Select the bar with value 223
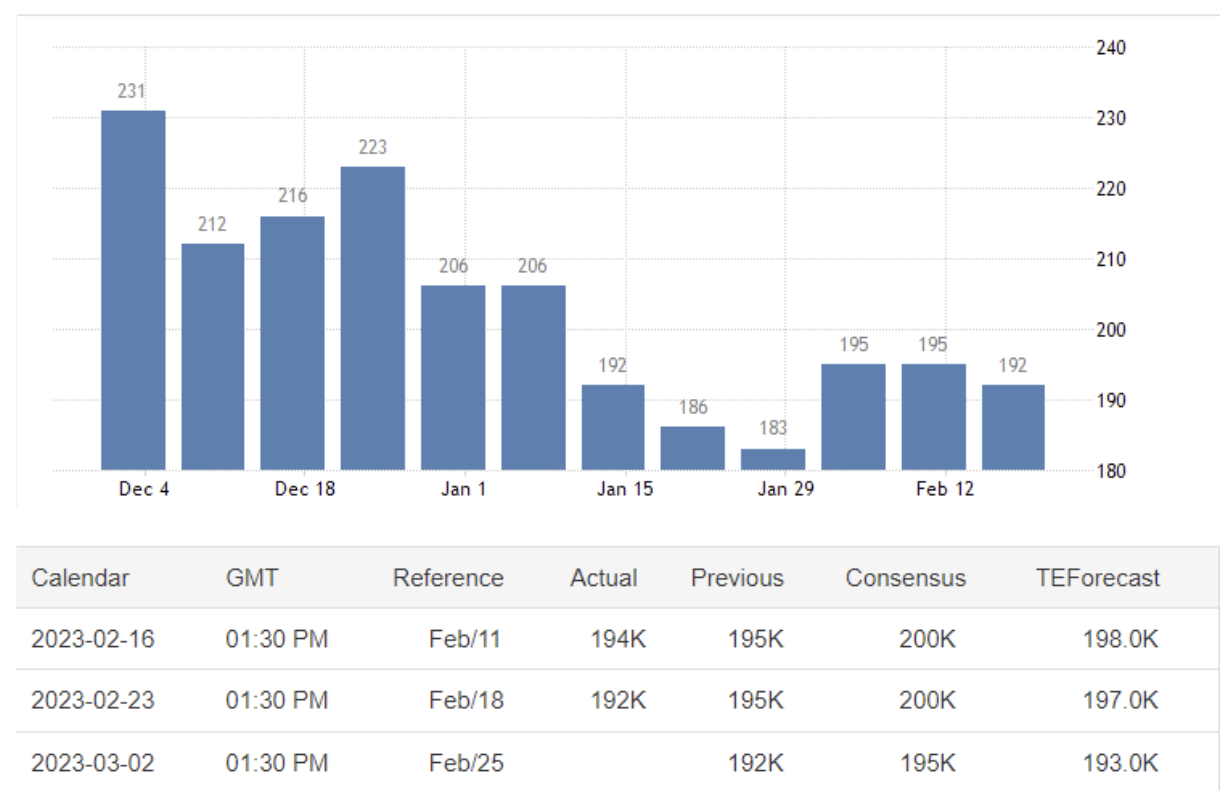The height and width of the screenshot is (804, 1230). pyautogui.click(x=372, y=318)
